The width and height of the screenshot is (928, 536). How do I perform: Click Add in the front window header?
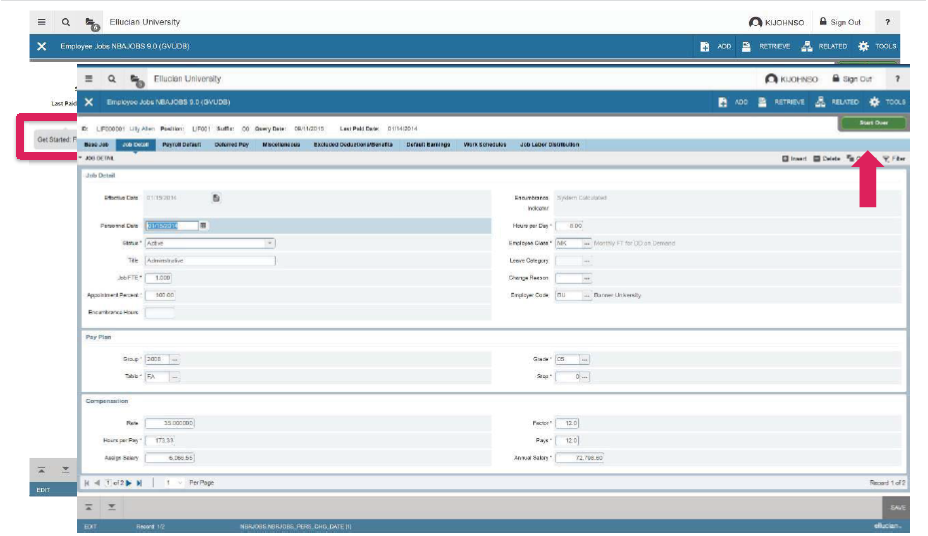click(733, 102)
